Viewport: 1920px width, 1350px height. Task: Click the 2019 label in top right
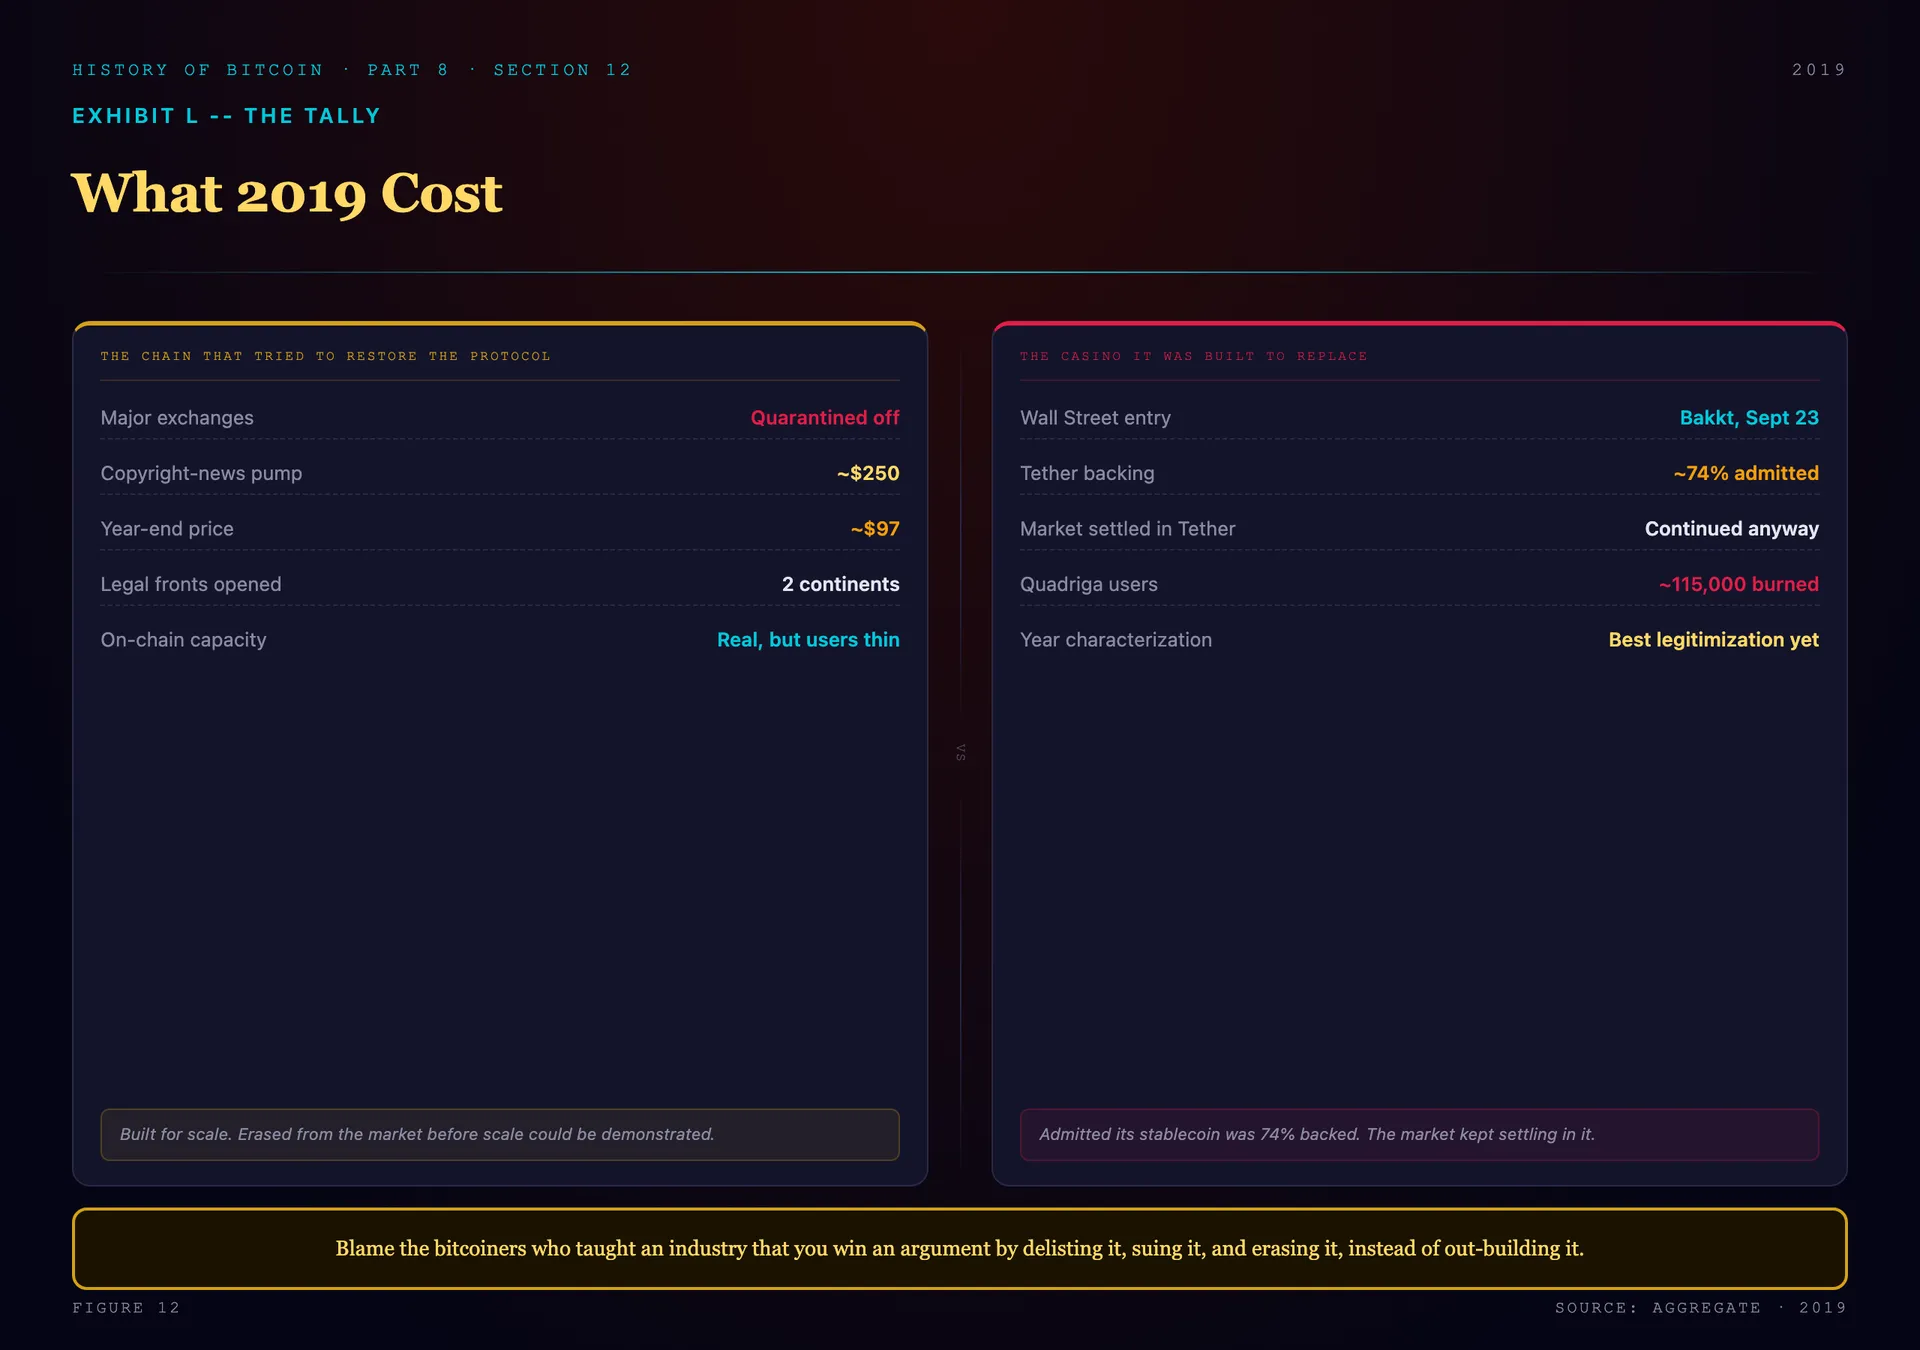[x=1818, y=70]
